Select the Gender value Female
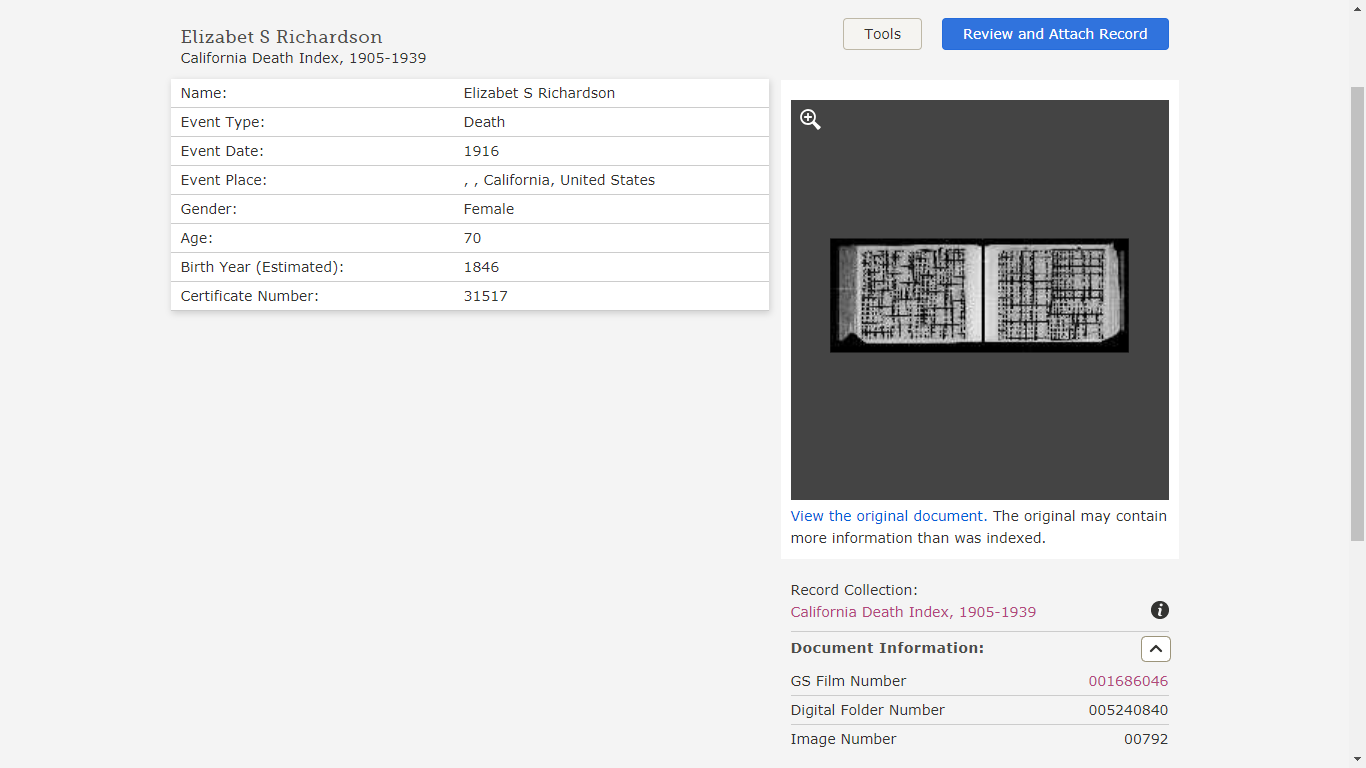The width and height of the screenshot is (1366, 768). coord(489,209)
